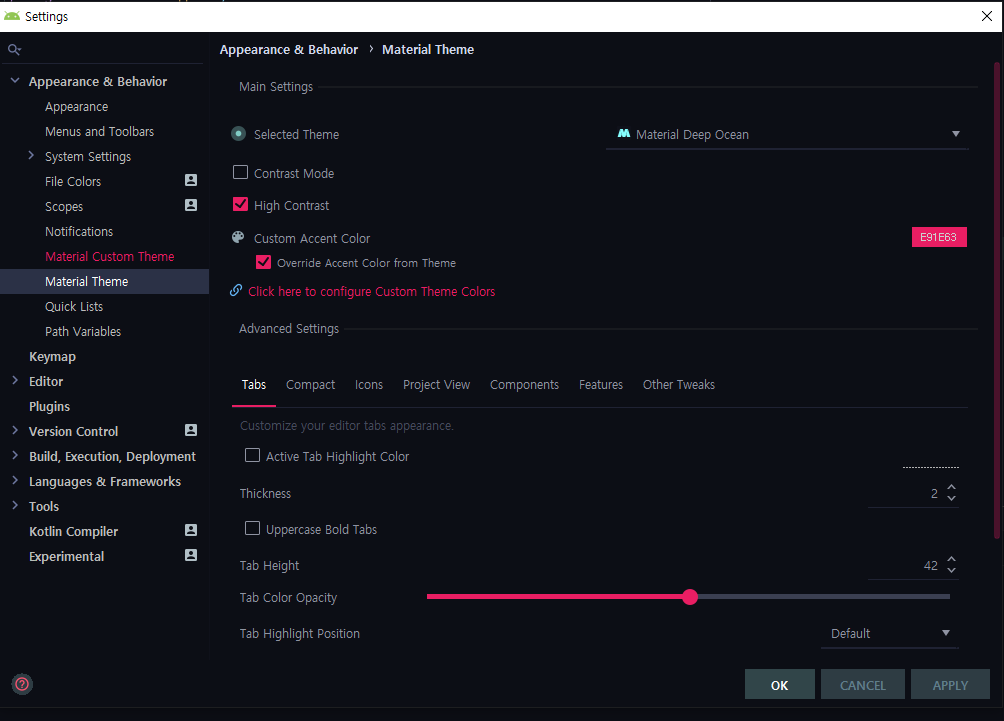This screenshot has height=721, width=1004.
Task: Open the Keymap settings page
Action: pos(52,356)
